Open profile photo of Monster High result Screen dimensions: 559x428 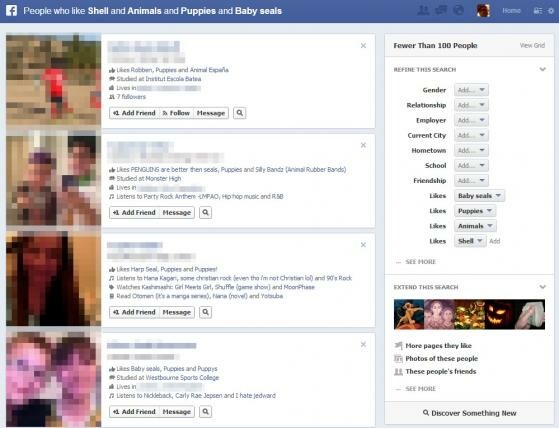click(53, 179)
